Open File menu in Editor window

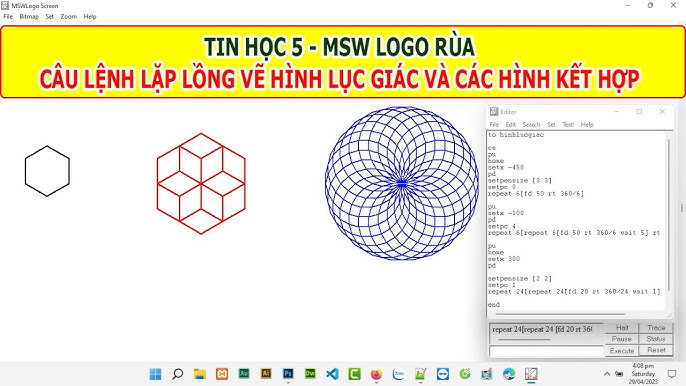[494, 125]
